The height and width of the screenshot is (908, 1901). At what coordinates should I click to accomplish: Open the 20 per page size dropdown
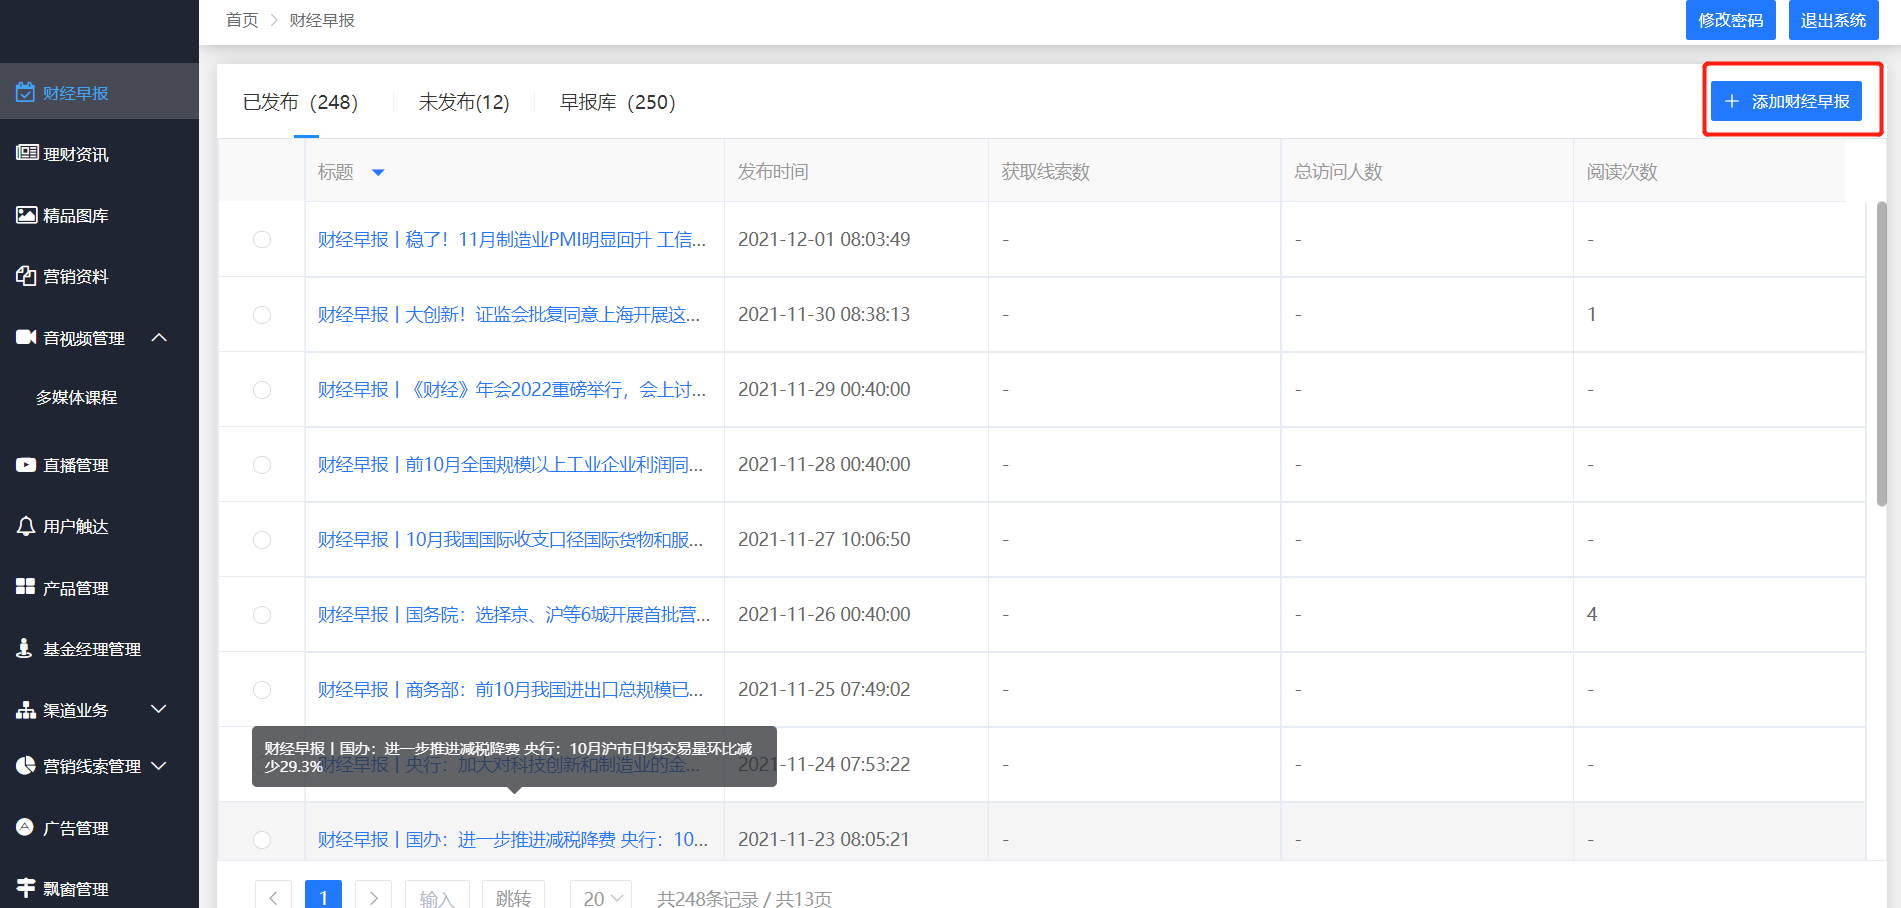[x=601, y=896]
